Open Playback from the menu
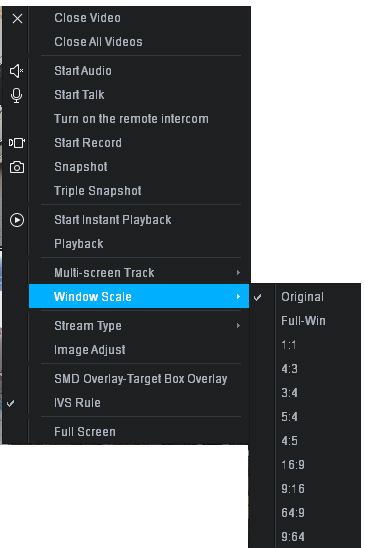365x548 pixels. click(79, 244)
